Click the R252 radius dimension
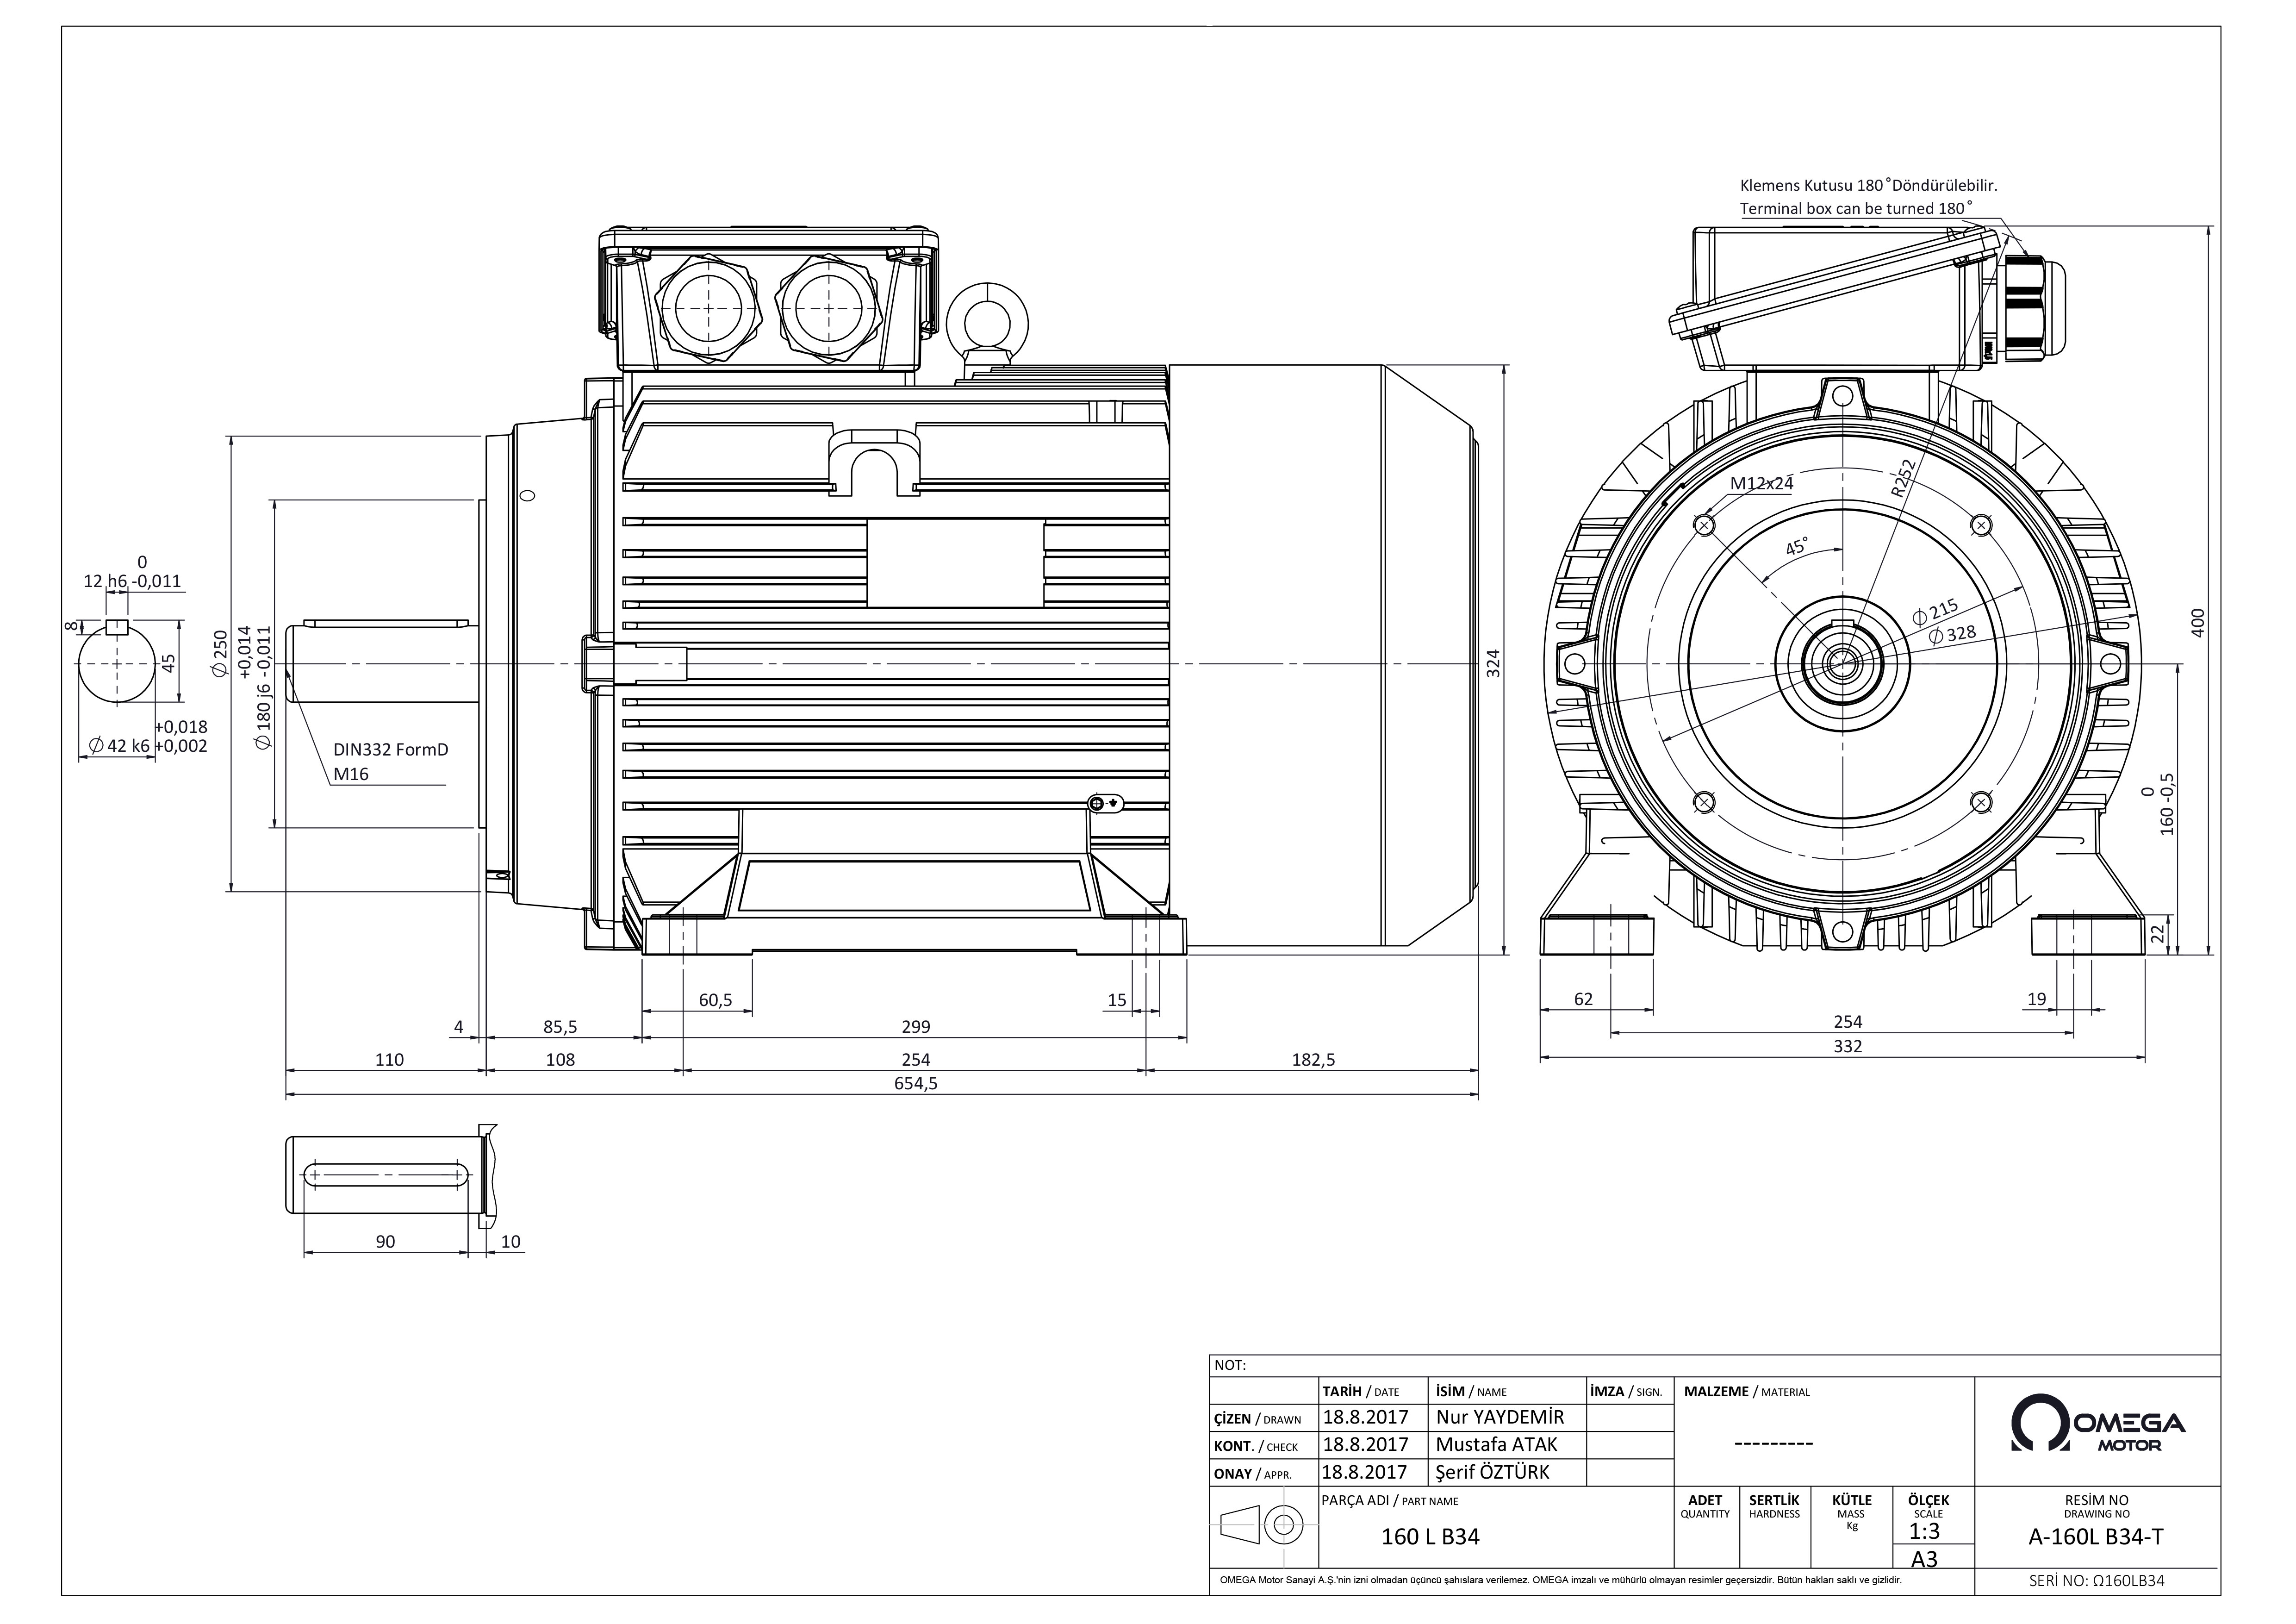 (1903, 478)
